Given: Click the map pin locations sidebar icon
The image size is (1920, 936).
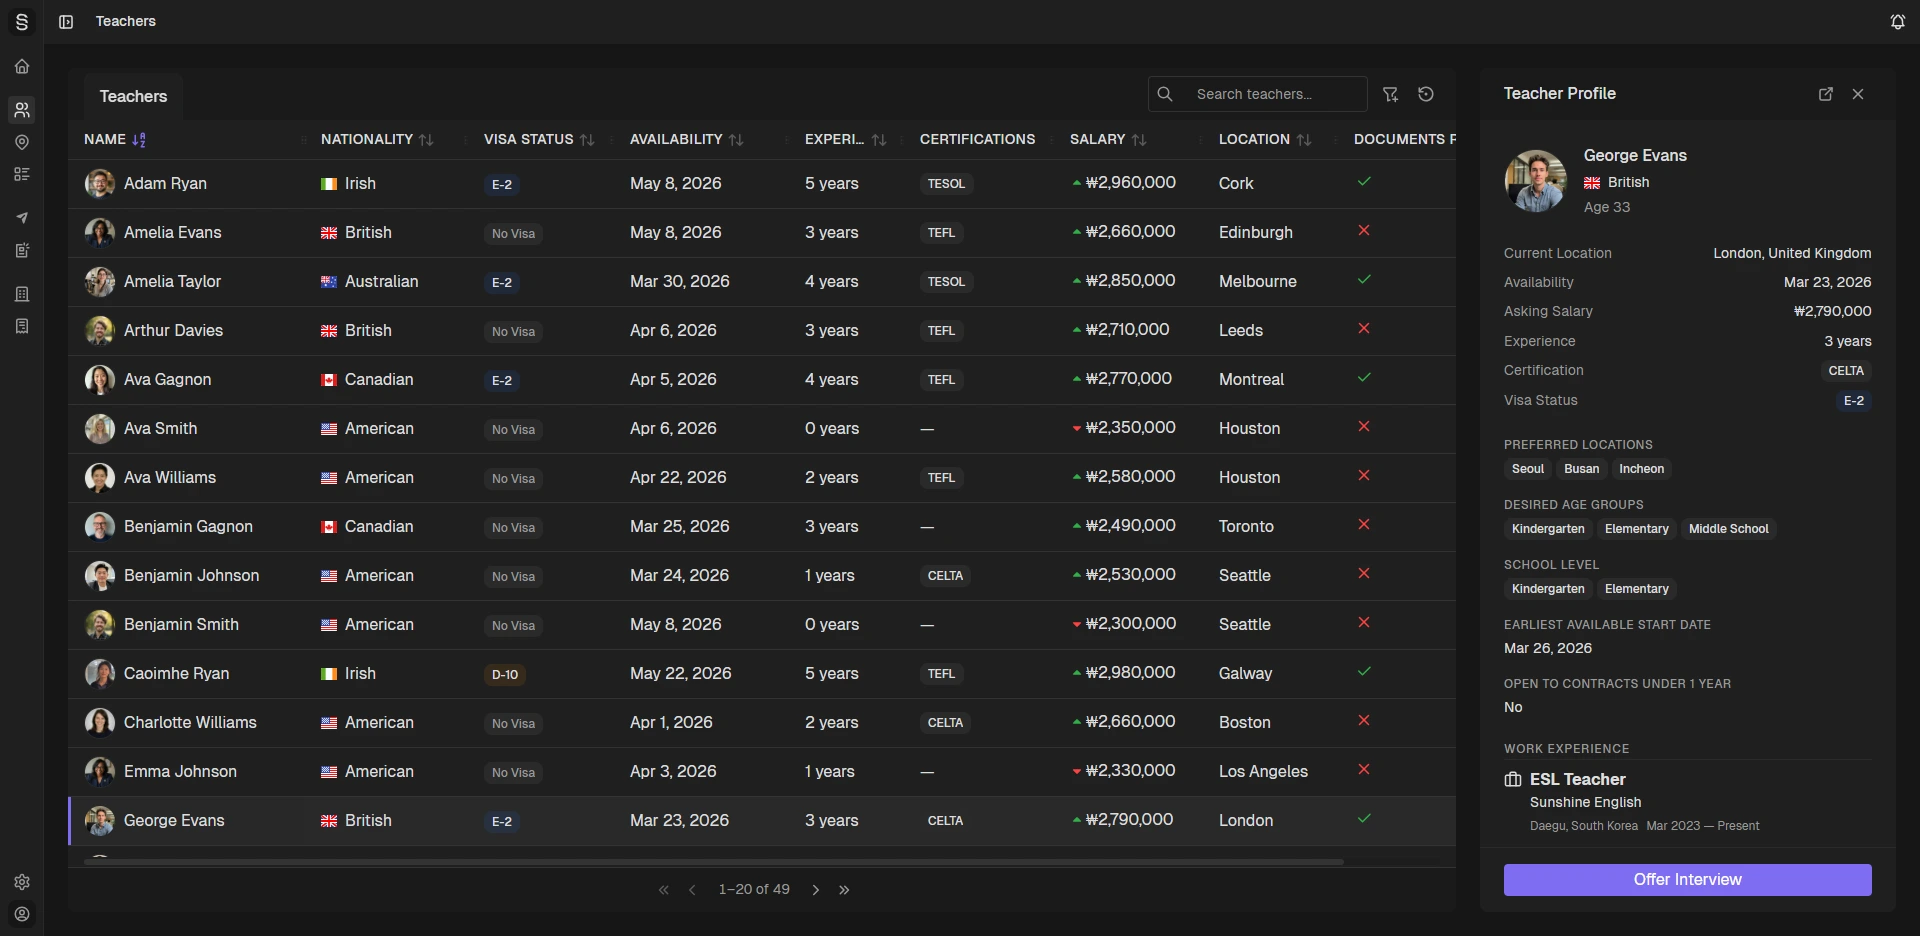Looking at the screenshot, I should point(22,143).
